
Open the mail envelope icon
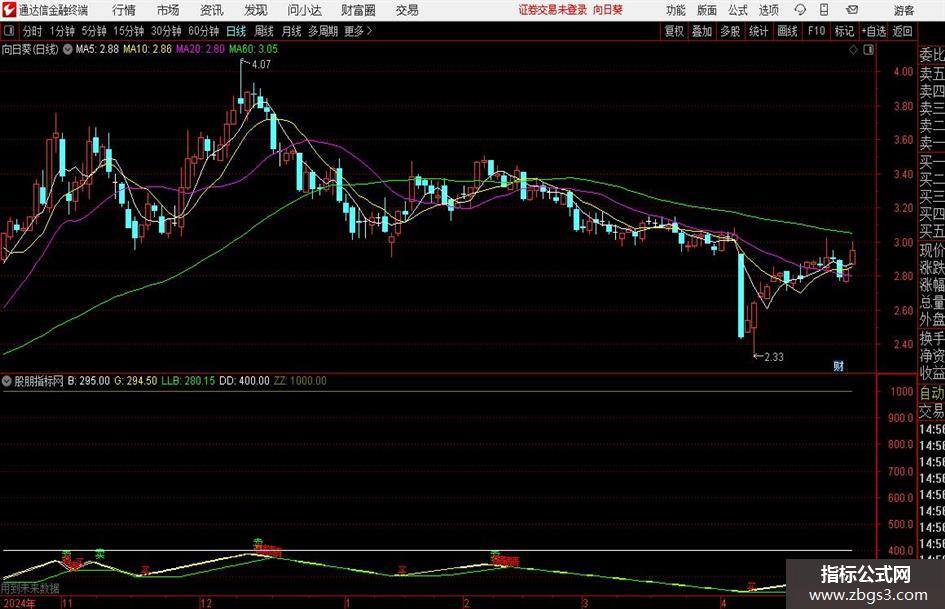coord(852,10)
